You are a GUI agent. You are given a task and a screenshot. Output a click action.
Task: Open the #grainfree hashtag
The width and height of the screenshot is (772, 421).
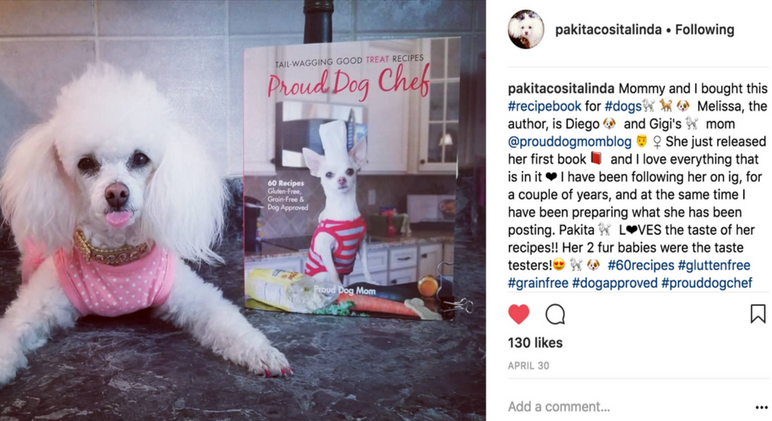tap(538, 283)
